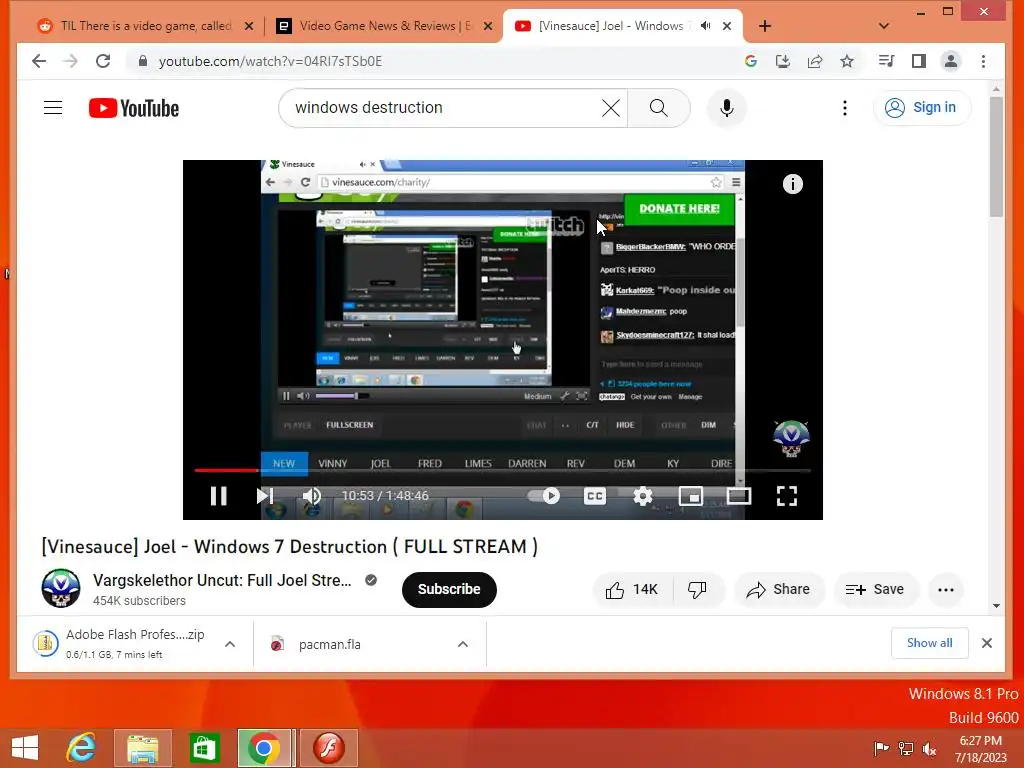Open Windows Start button

(x=25, y=747)
